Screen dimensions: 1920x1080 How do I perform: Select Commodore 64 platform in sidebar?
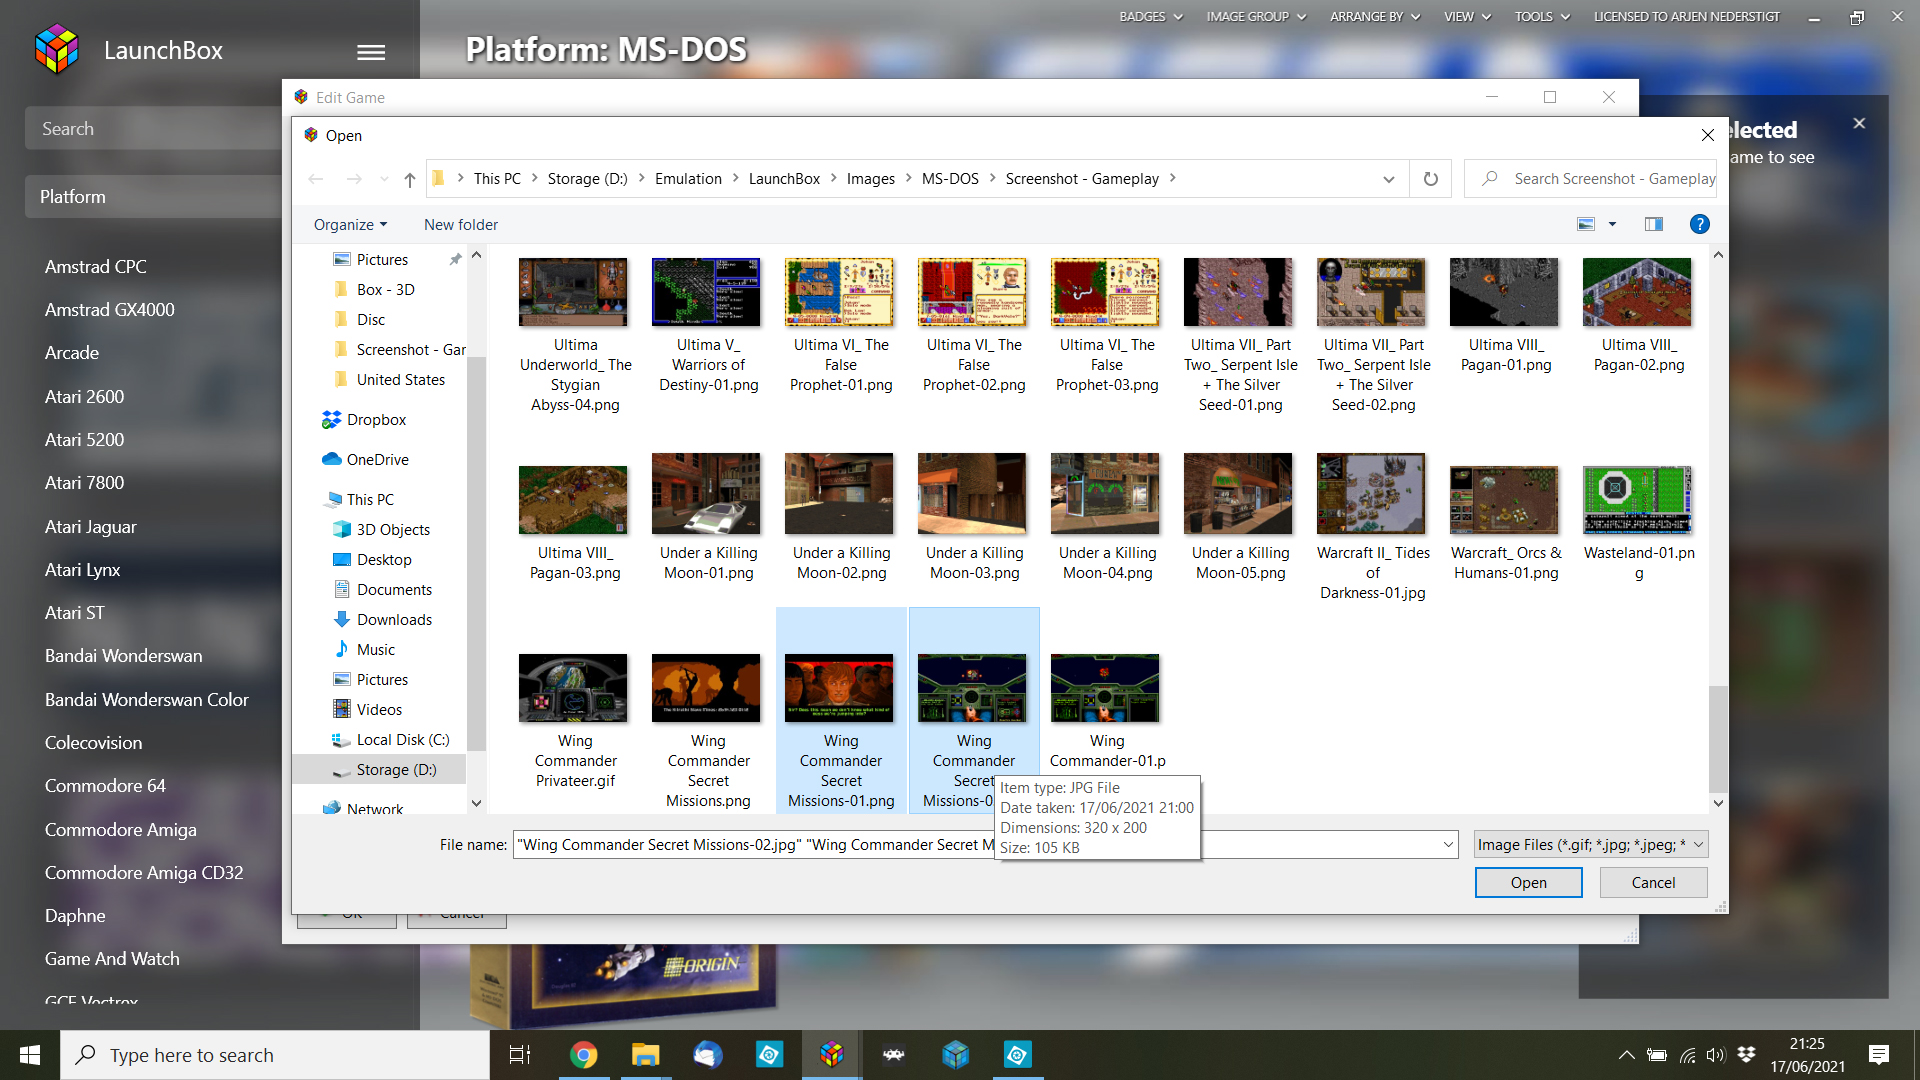click(105, 786)
